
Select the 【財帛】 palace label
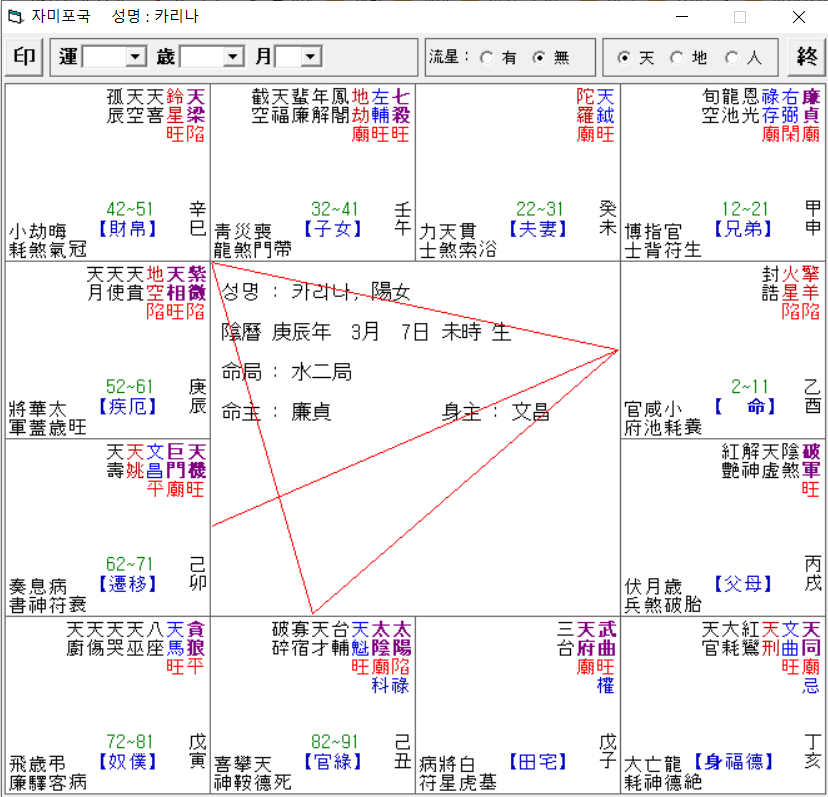tap(129, 228)
